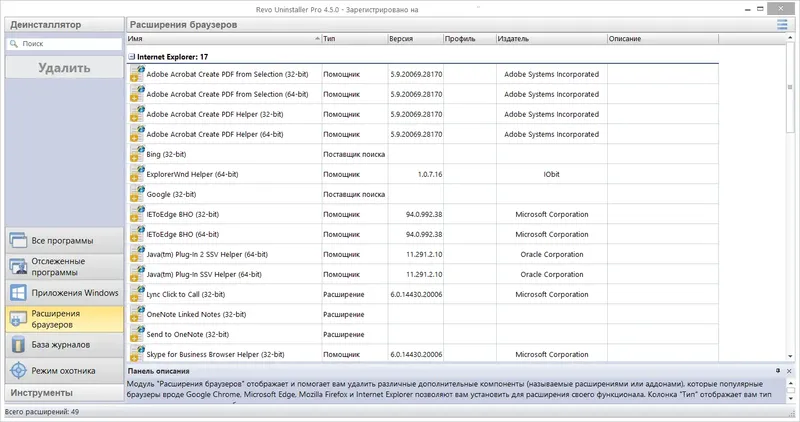Viewport: 800px width, 422px height.
Task: Collapse the Internet Explorer: 17 group
Action: pos(132,57)
